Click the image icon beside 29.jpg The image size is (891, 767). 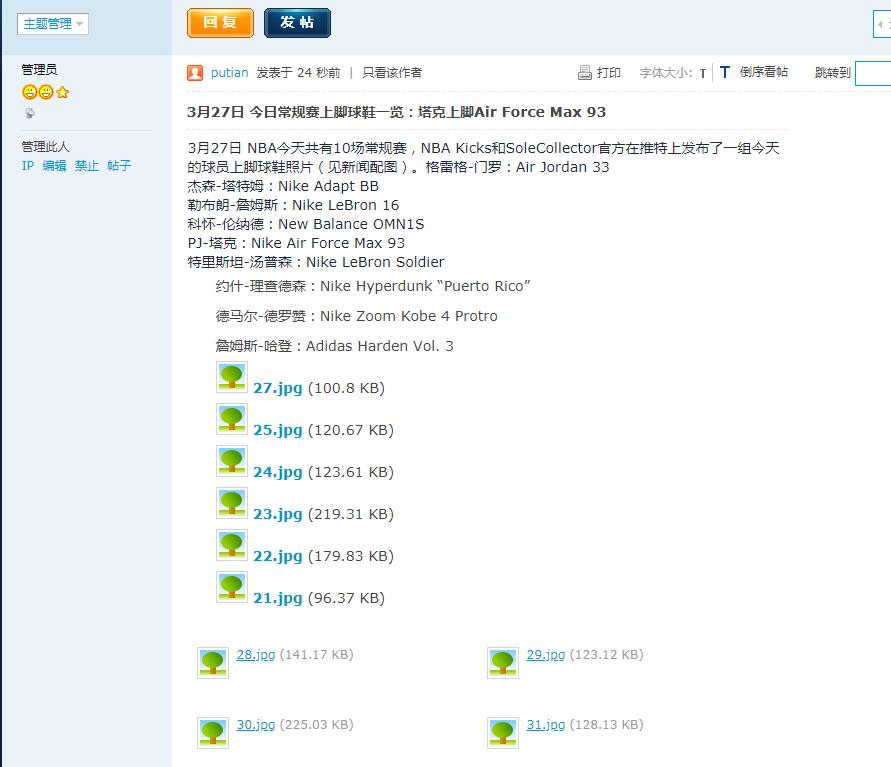pyautogui.click(x=503, y=663)
